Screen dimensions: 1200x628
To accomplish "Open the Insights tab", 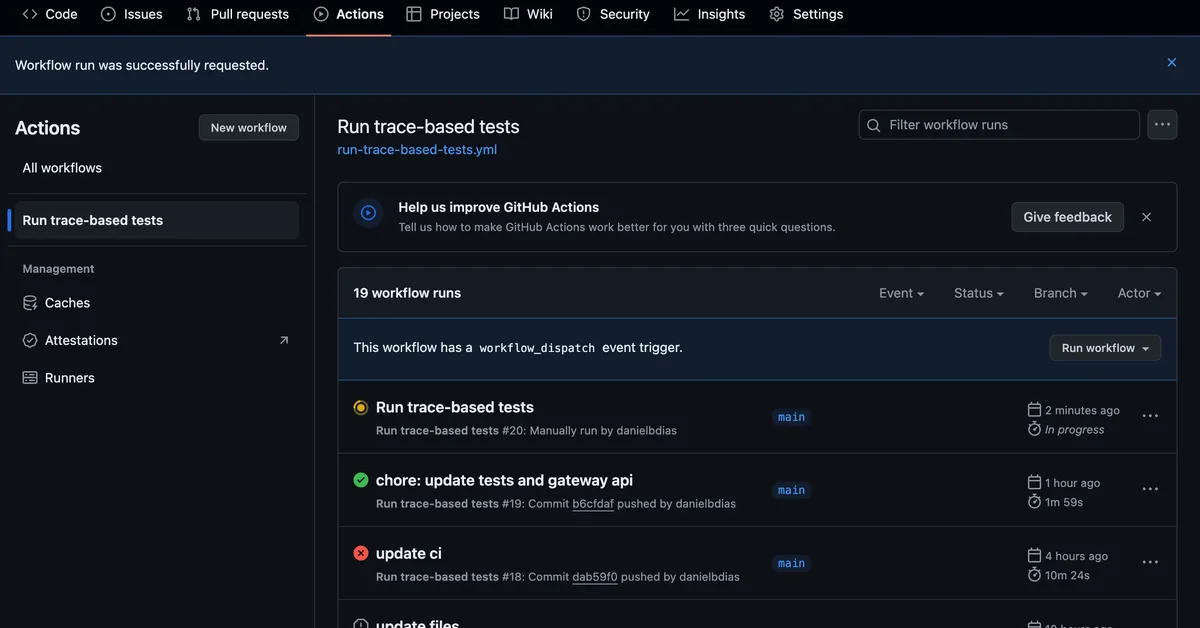I will (709, 14).
